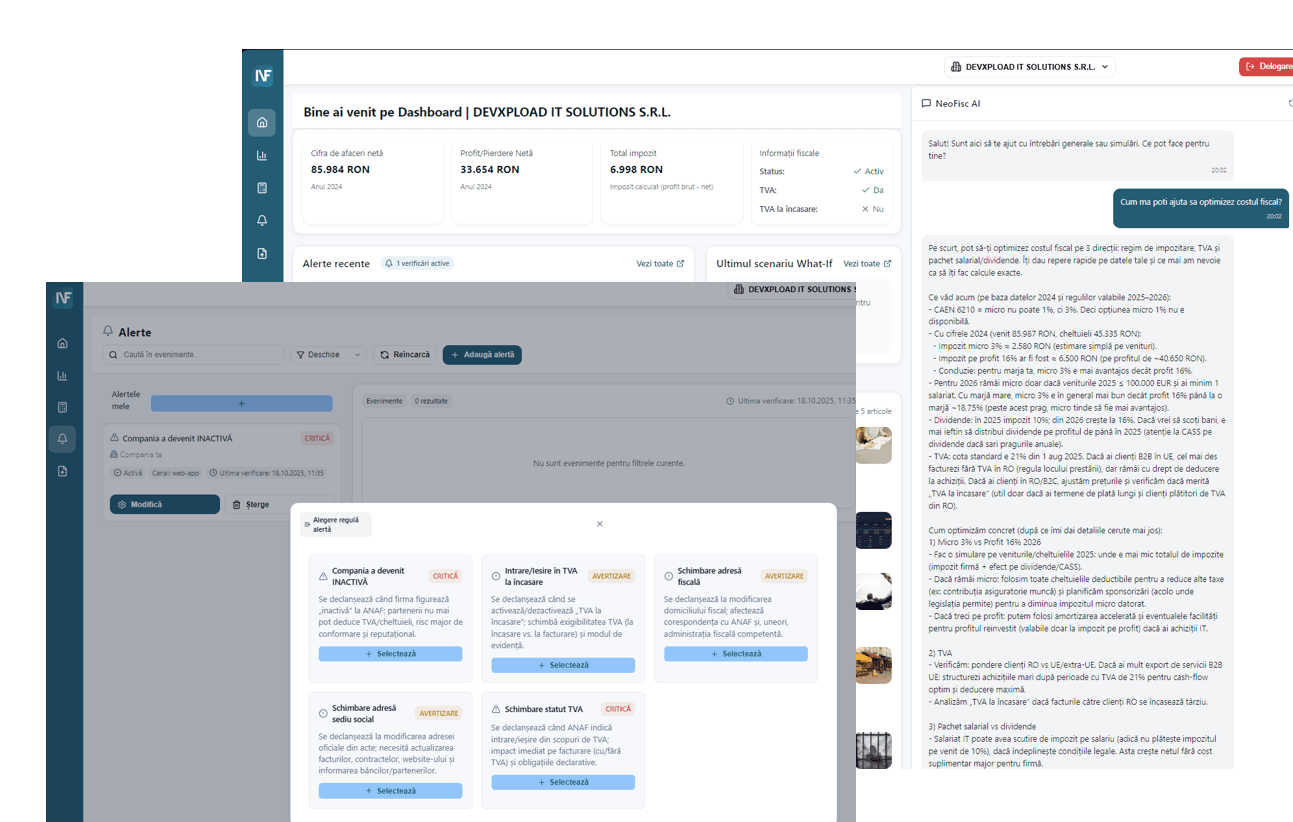Open the file-plus icon in the Dashboard sidebar
This screenshot has height=822, width=1293.
pos(262,254)
